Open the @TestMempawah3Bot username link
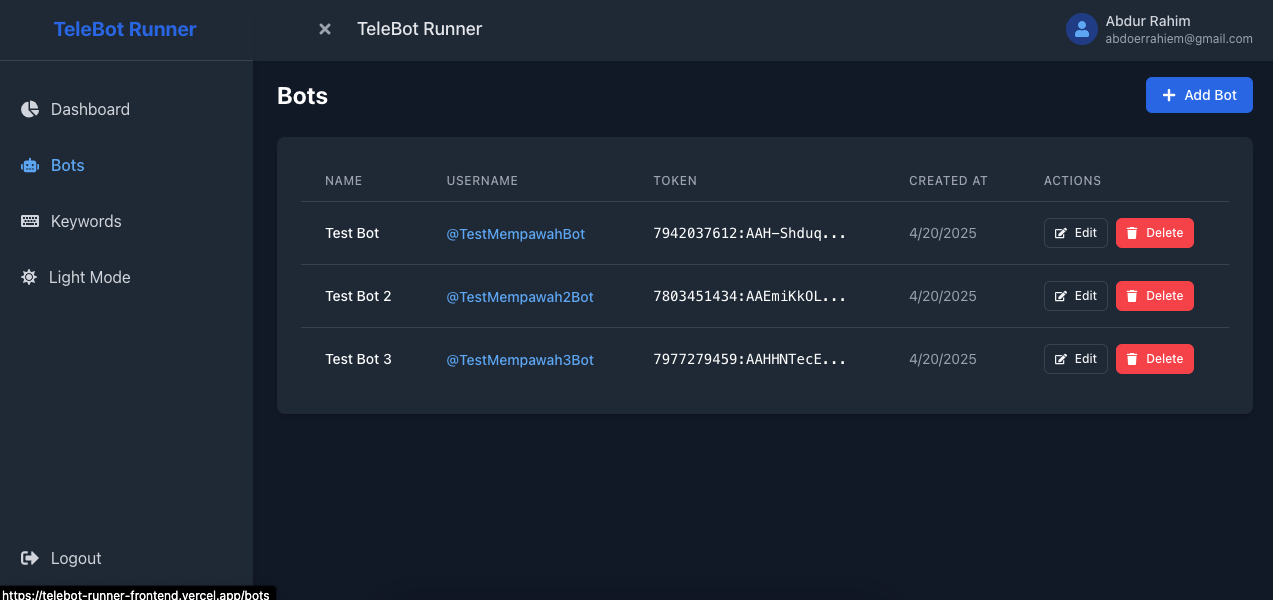This screenshot has height=600, width=1273. (520, 360)
